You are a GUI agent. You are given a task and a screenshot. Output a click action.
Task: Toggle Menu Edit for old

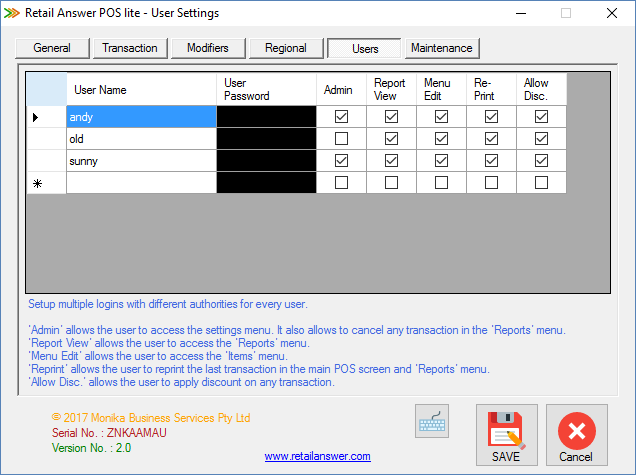441,139
